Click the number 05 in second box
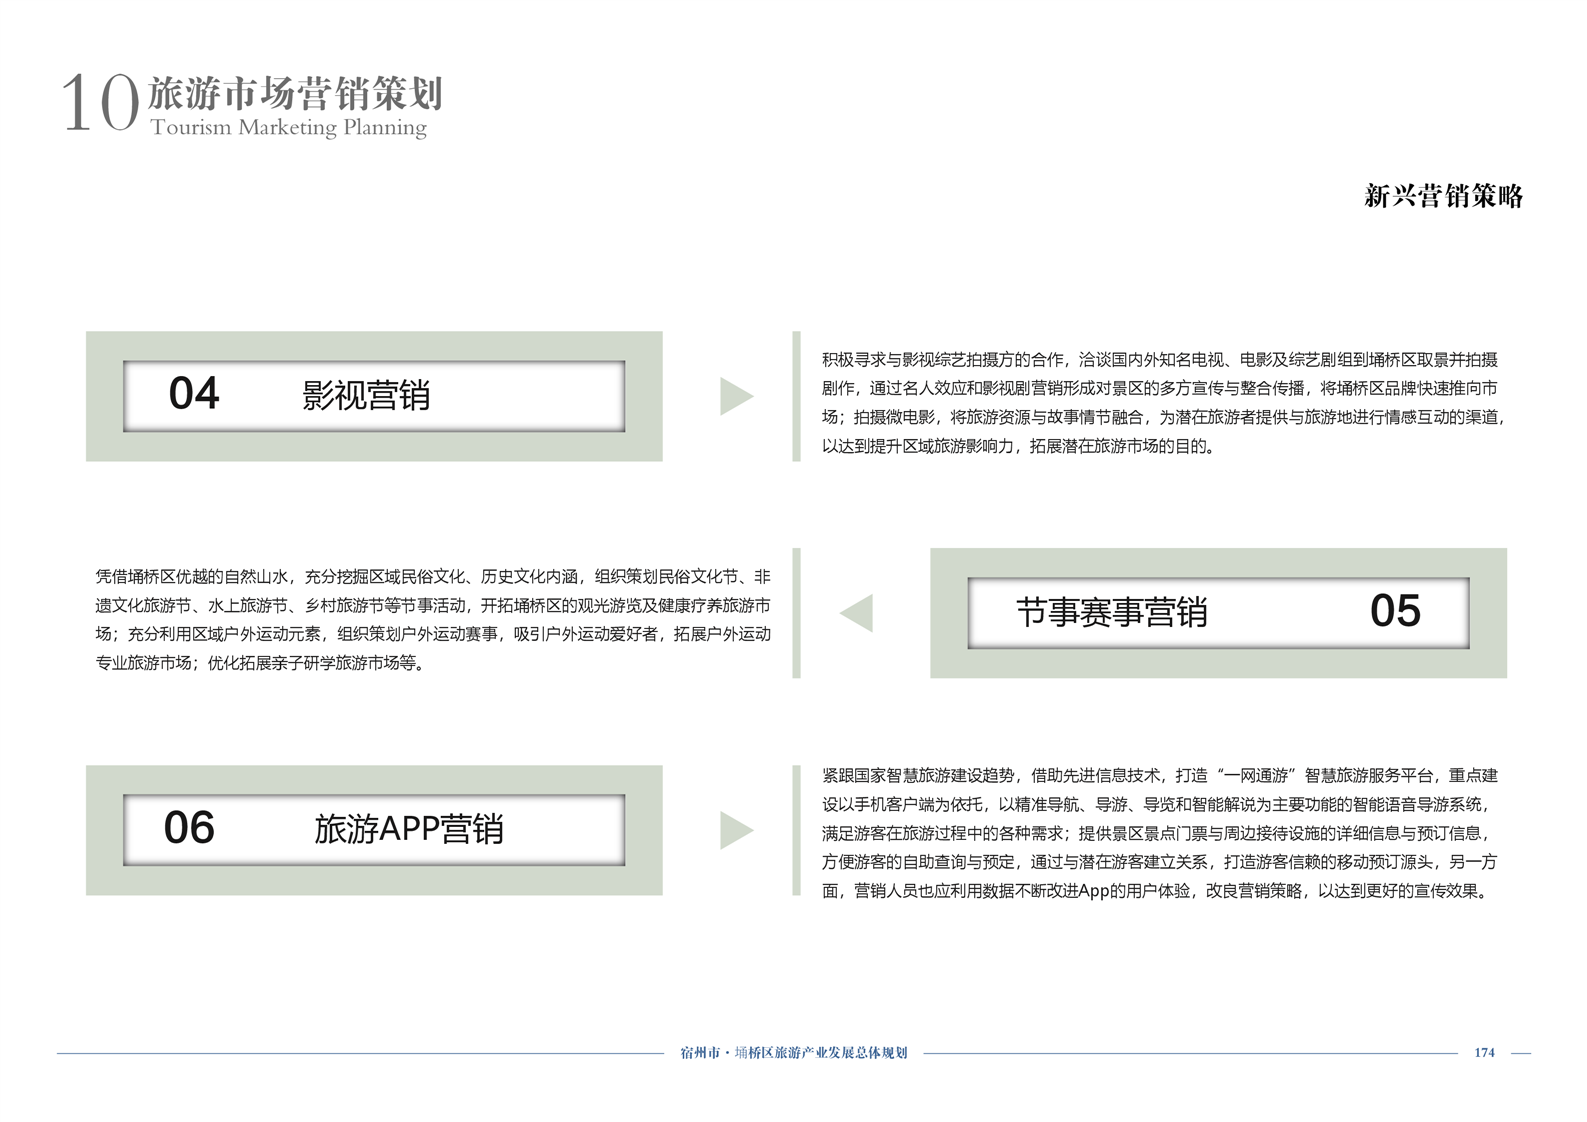The image size is (1587, 1122). tap(1395, 611)
